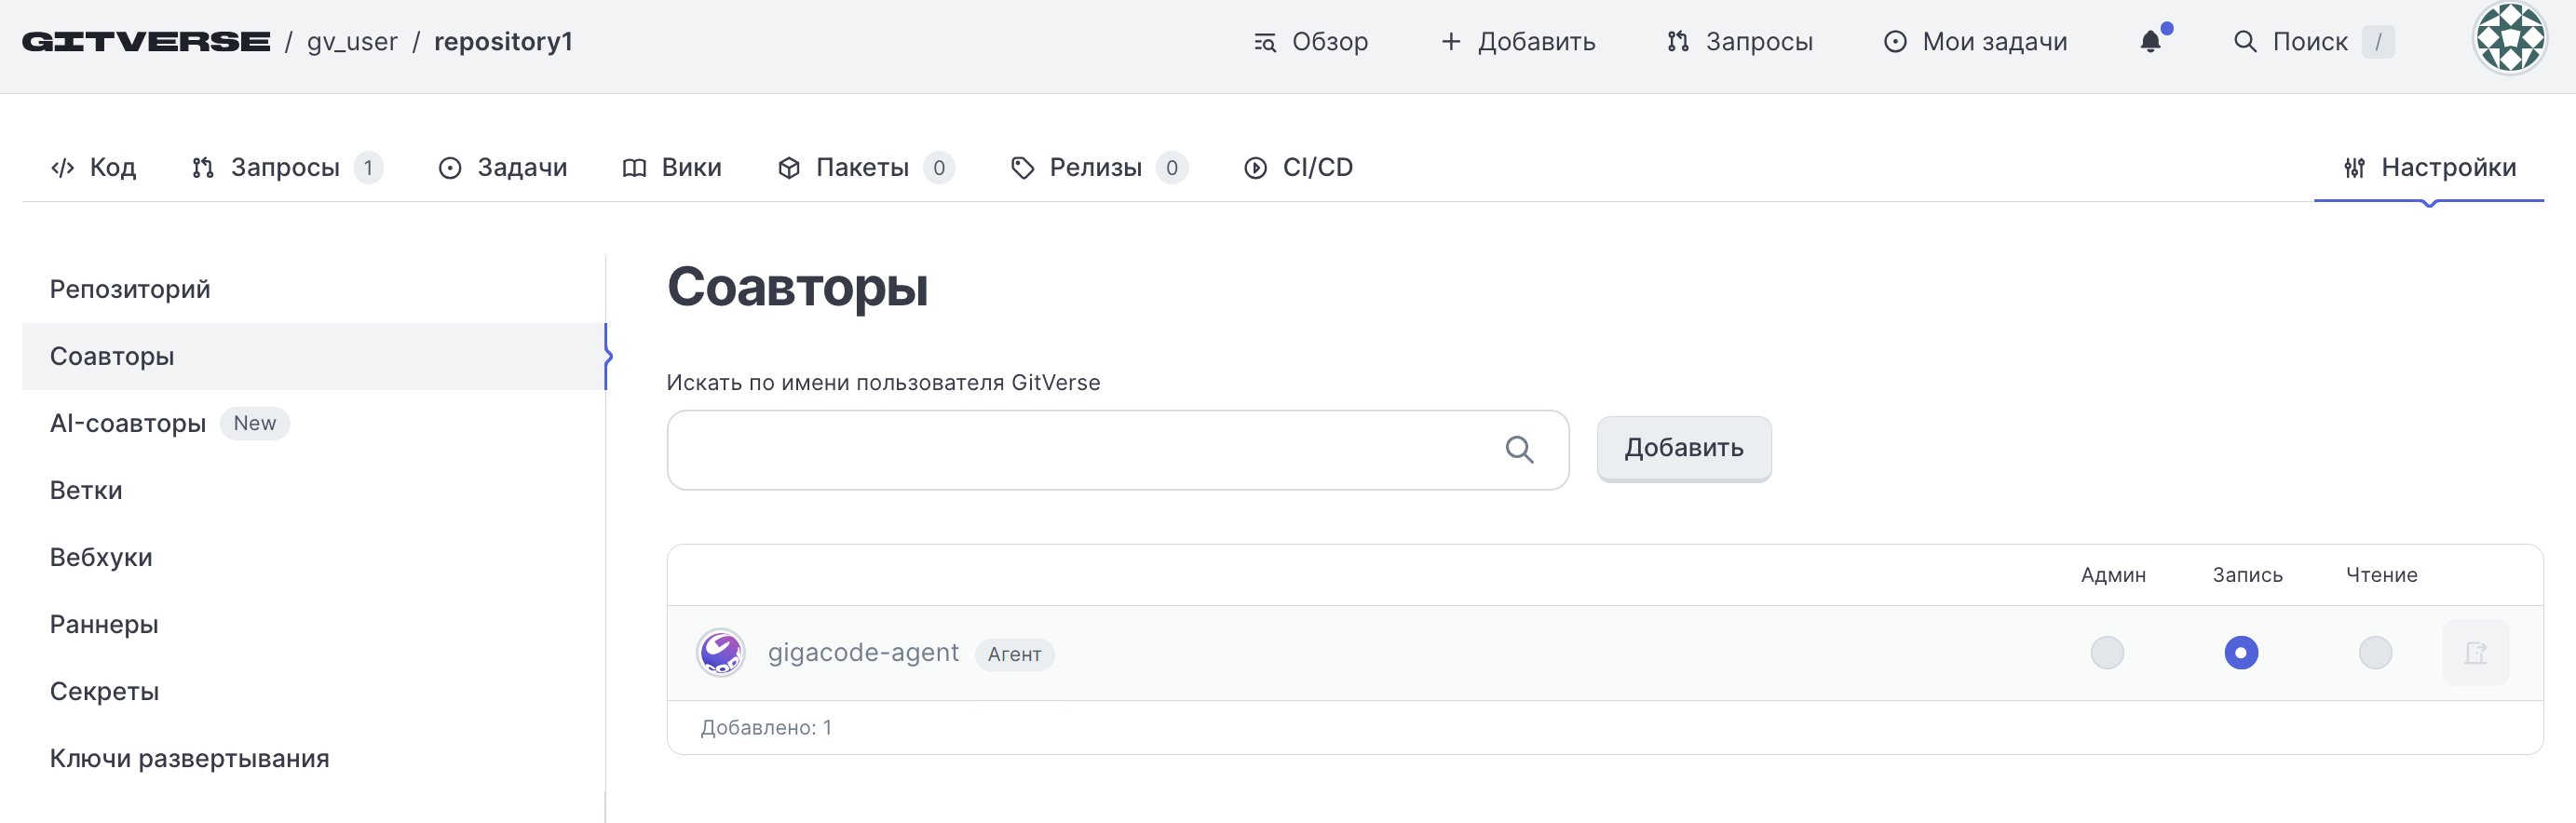The height and width of the screenshot is (823, 2576).
Task: Click the Вики book icon
Action: tap(634, 168)
